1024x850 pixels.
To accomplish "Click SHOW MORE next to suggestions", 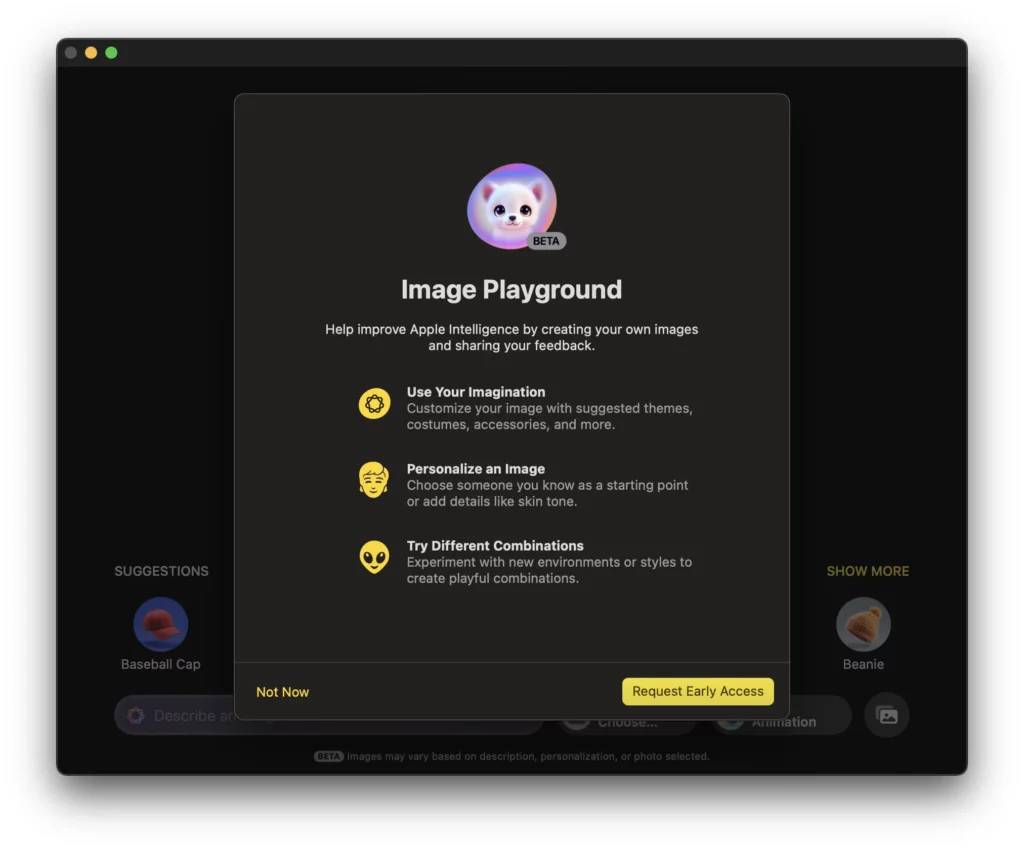I will [868, 571].
